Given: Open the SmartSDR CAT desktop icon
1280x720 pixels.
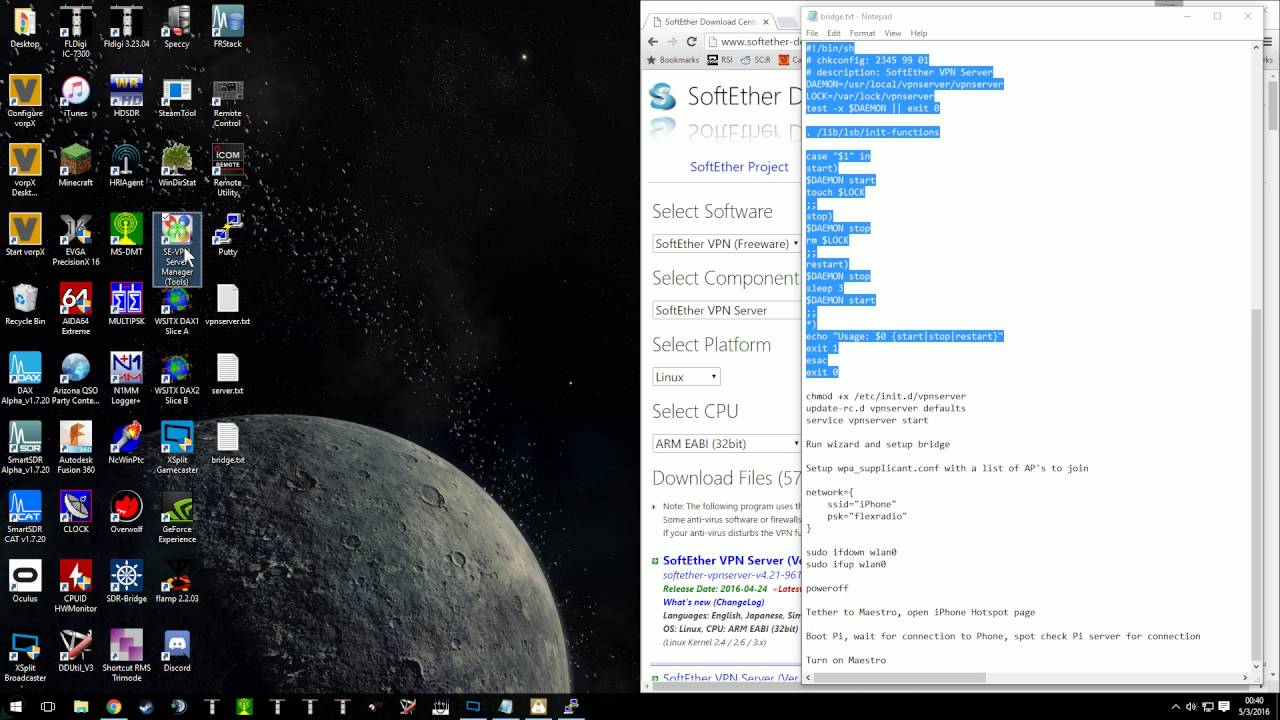Looking at the screenshot, I should pos(25,517).
